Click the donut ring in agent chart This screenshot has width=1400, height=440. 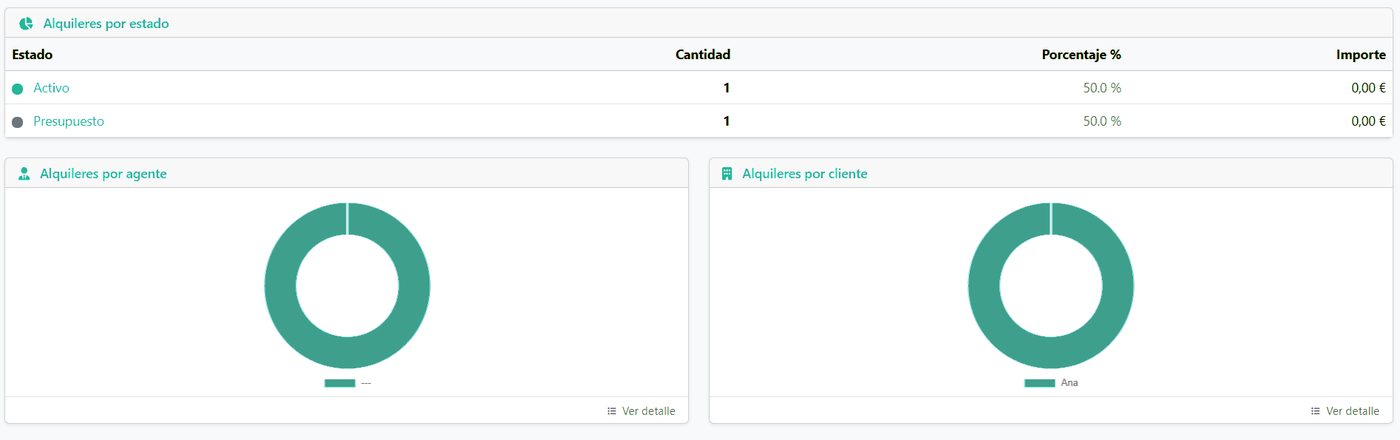pos(281,286)
